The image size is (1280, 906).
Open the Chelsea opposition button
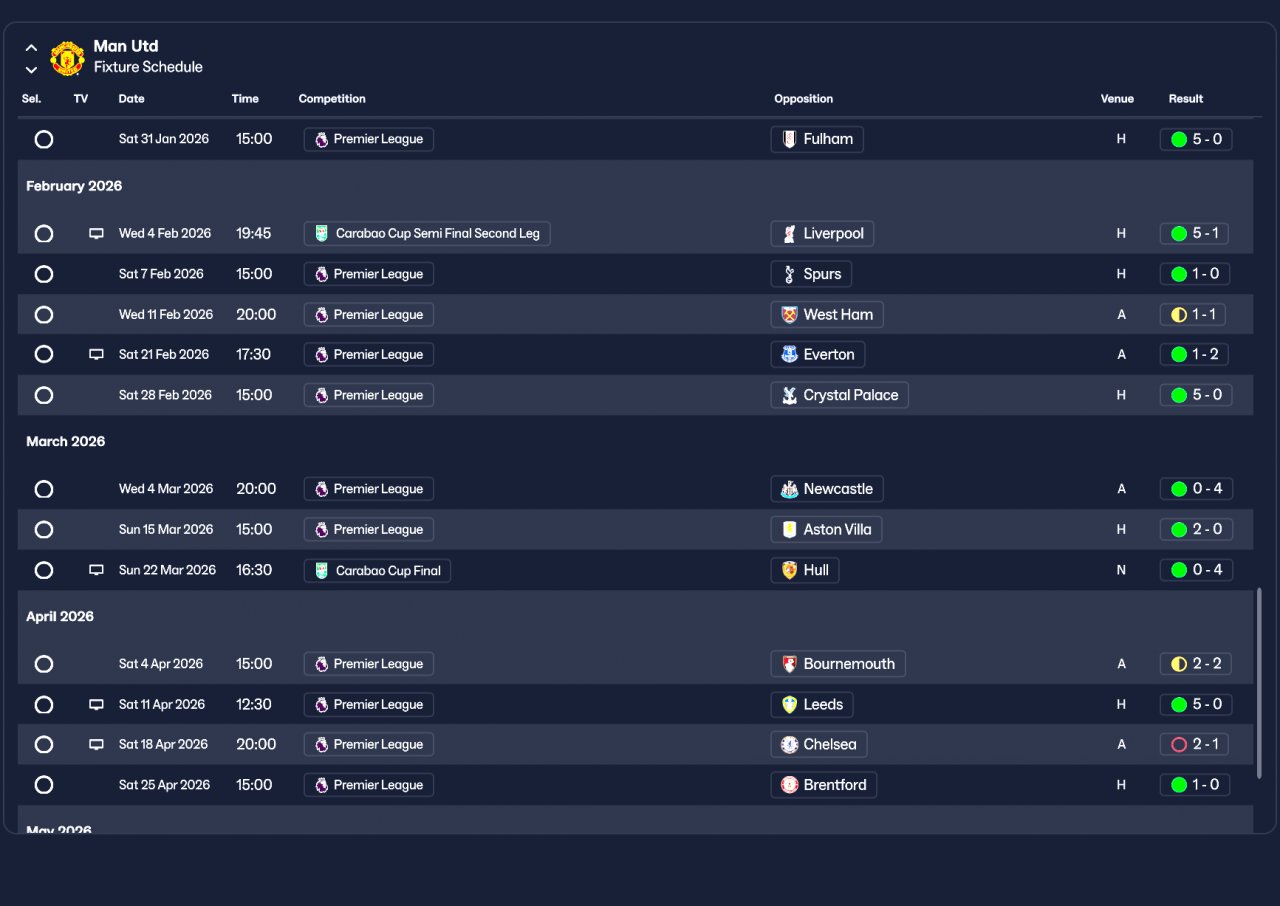(819, 744)
